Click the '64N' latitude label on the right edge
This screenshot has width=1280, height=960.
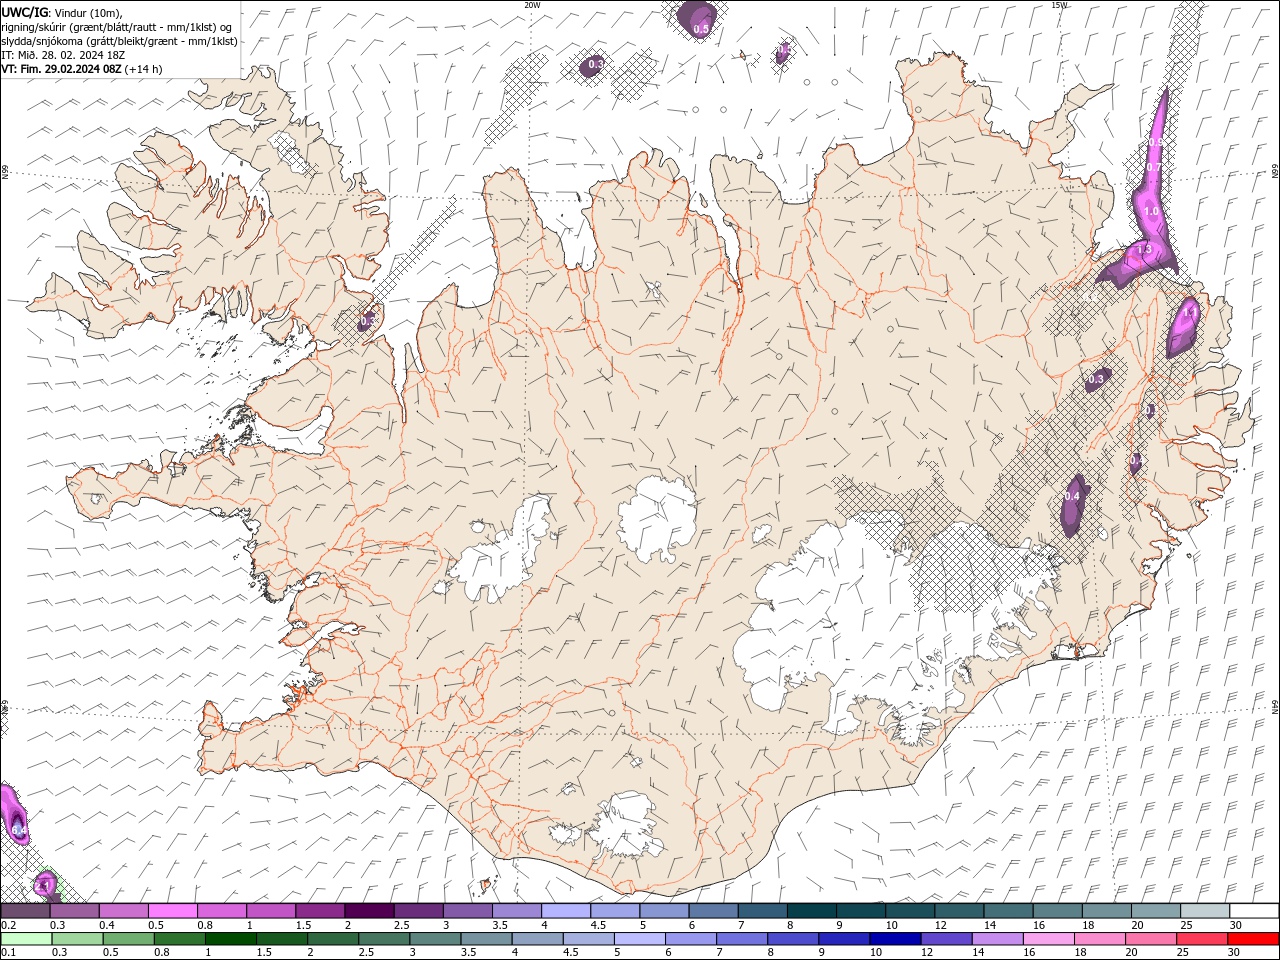(x=1275, y=706)
